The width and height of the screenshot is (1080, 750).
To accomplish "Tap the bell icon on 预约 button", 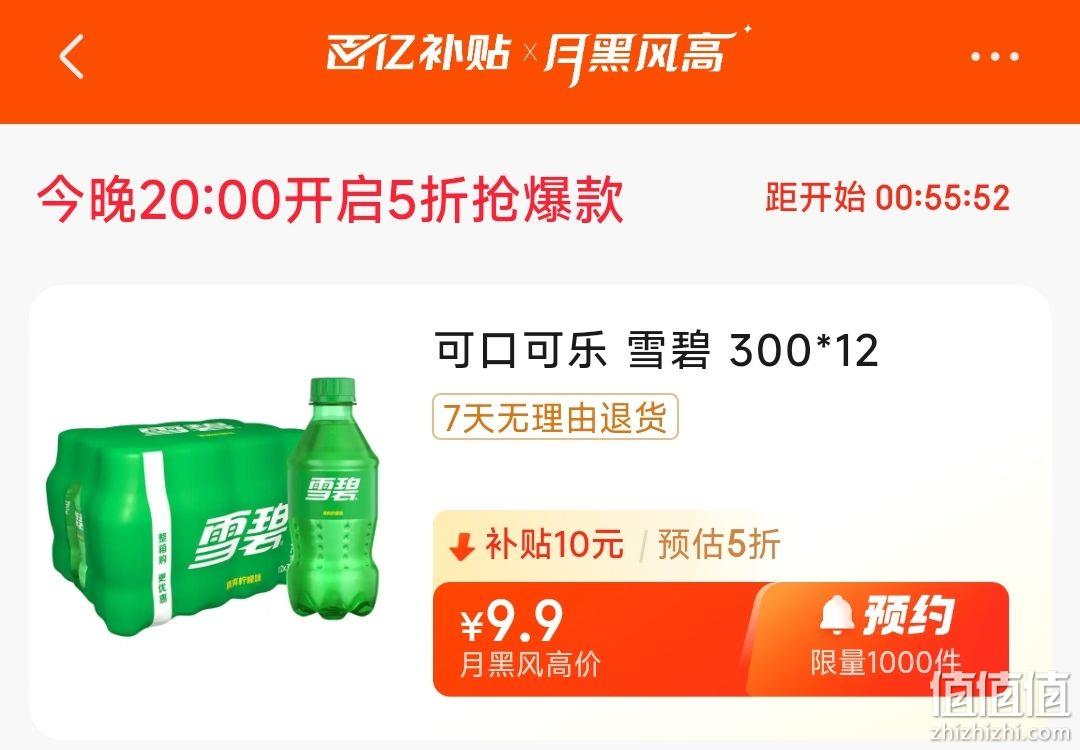I will point(837,615).
